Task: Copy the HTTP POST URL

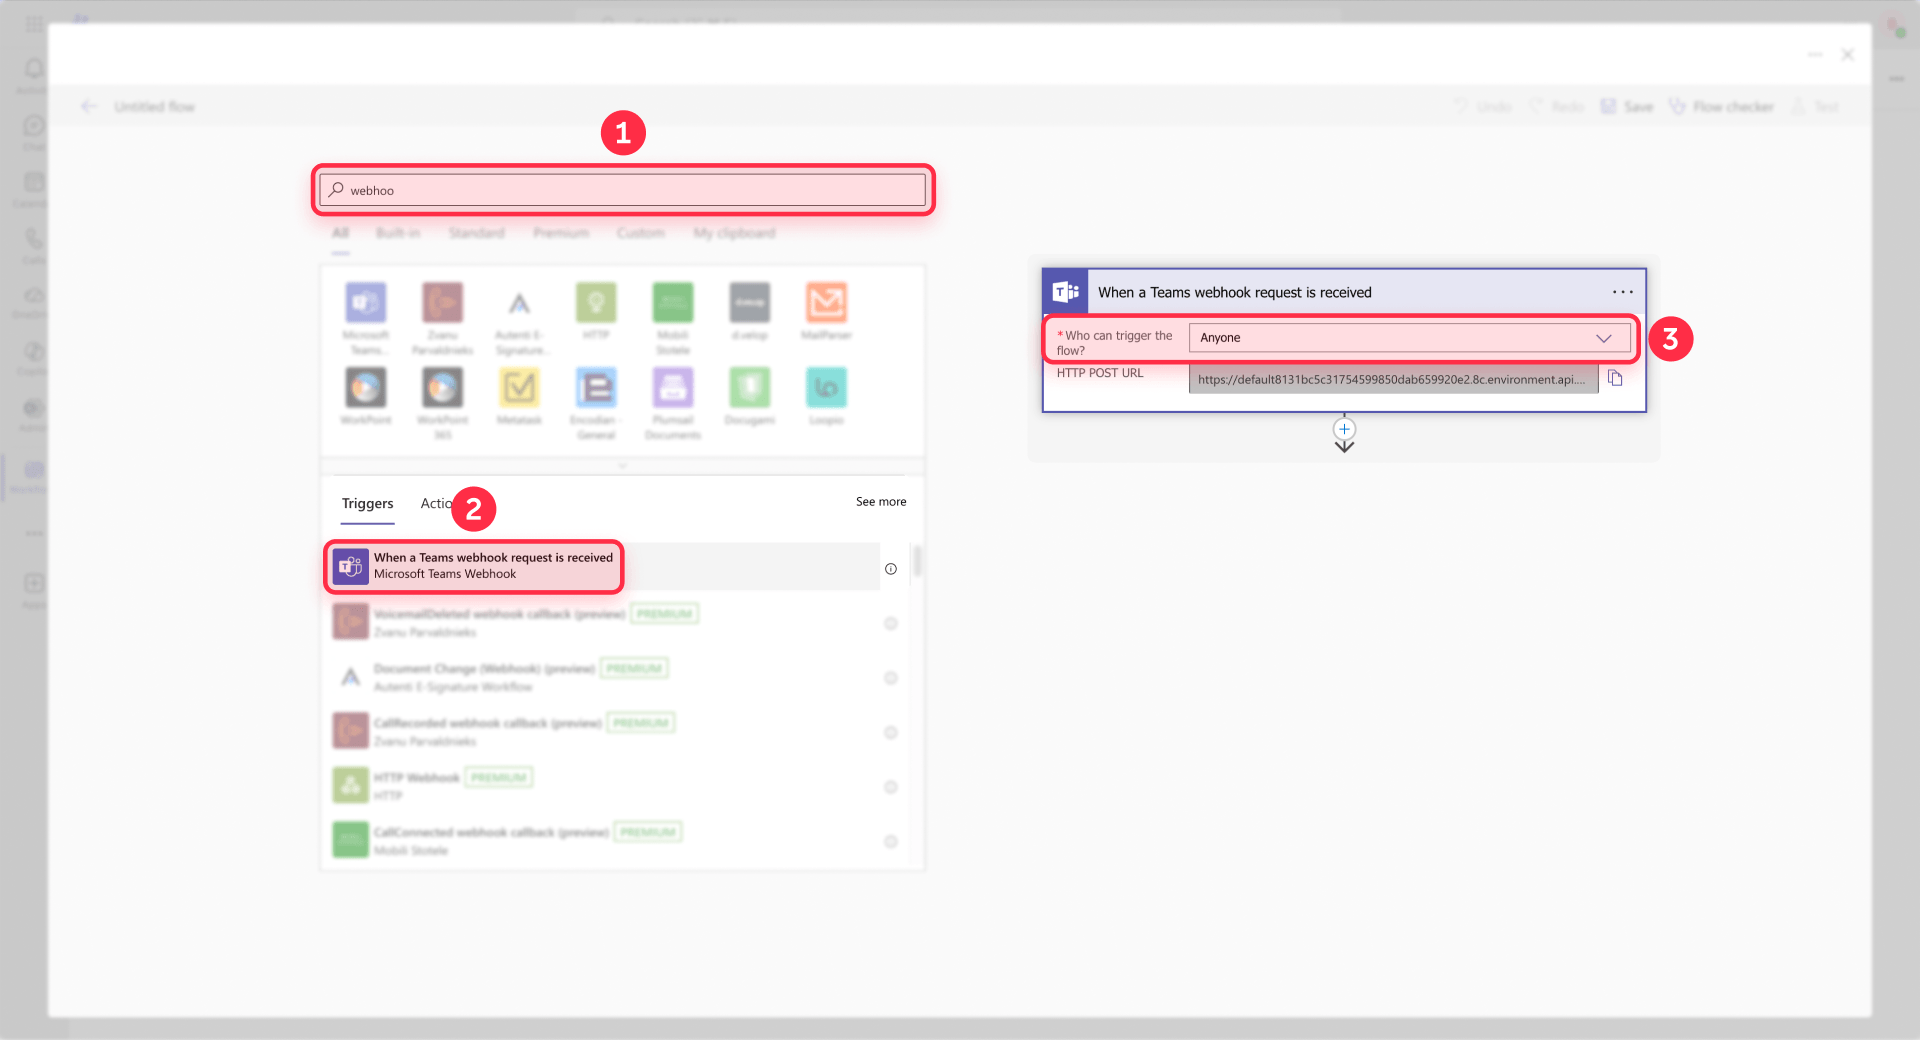Action: (1615, 378)
